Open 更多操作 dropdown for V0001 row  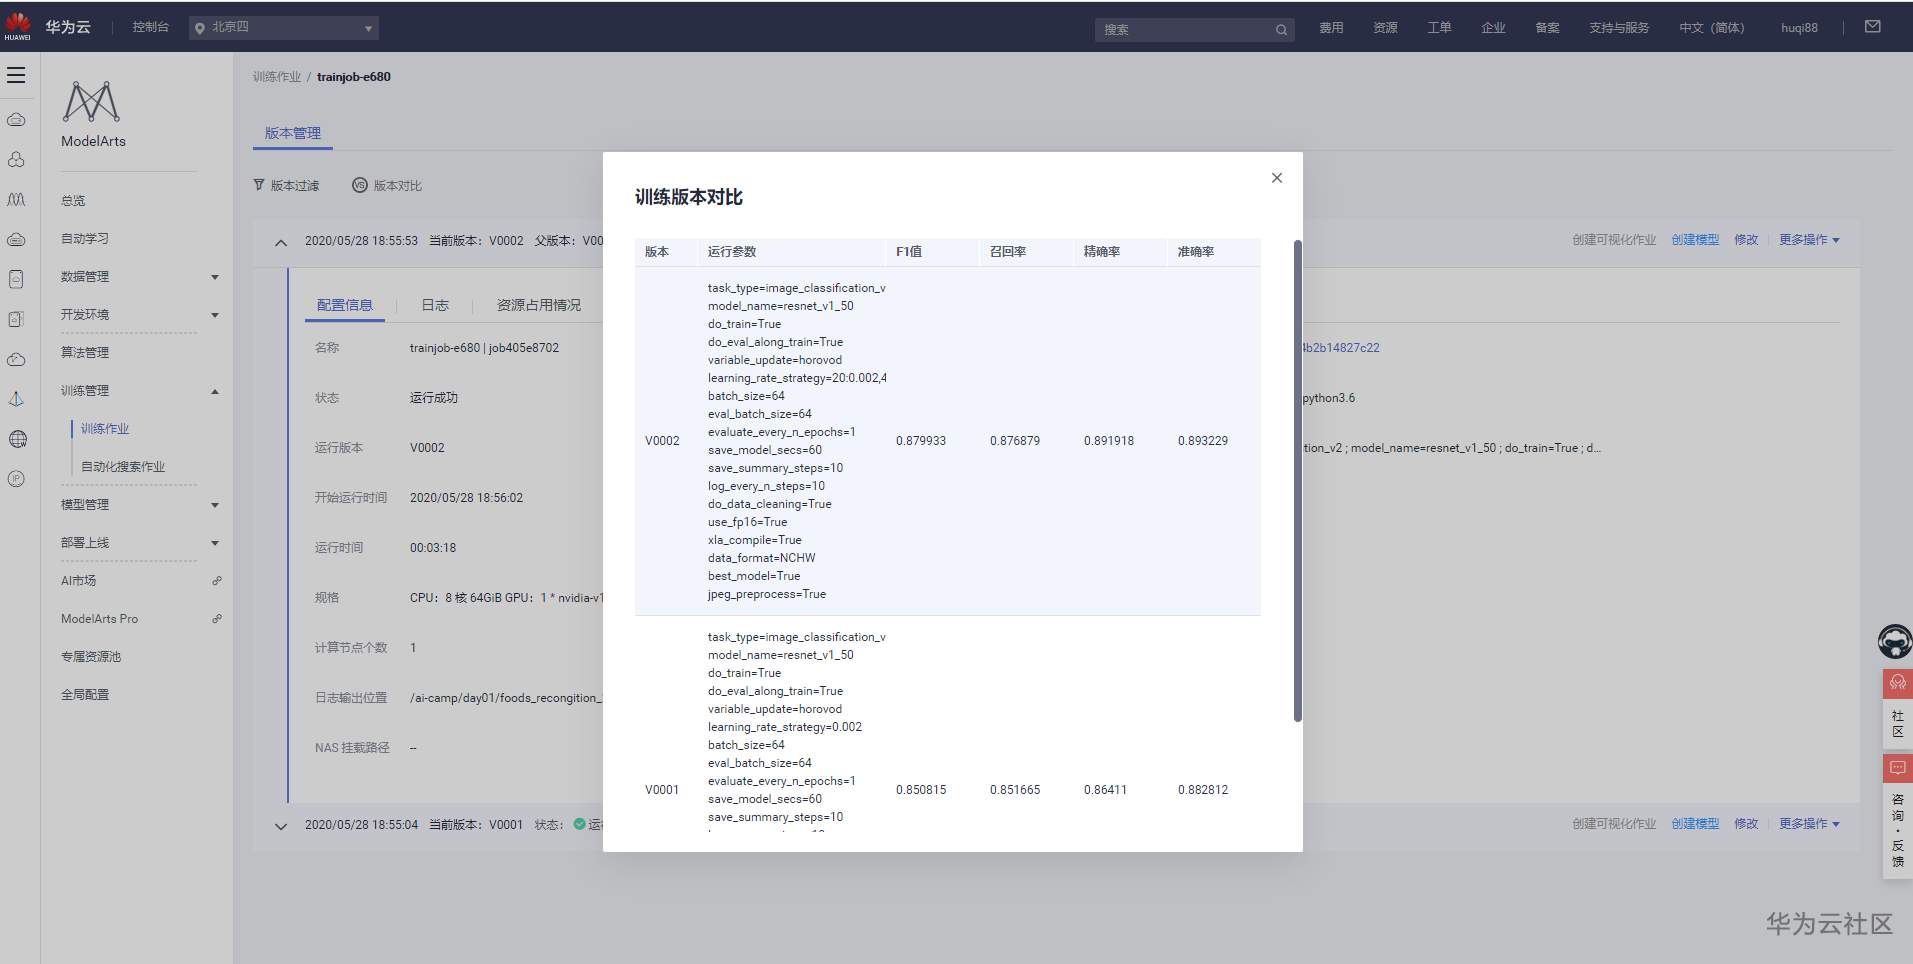tap(1809, 824)
